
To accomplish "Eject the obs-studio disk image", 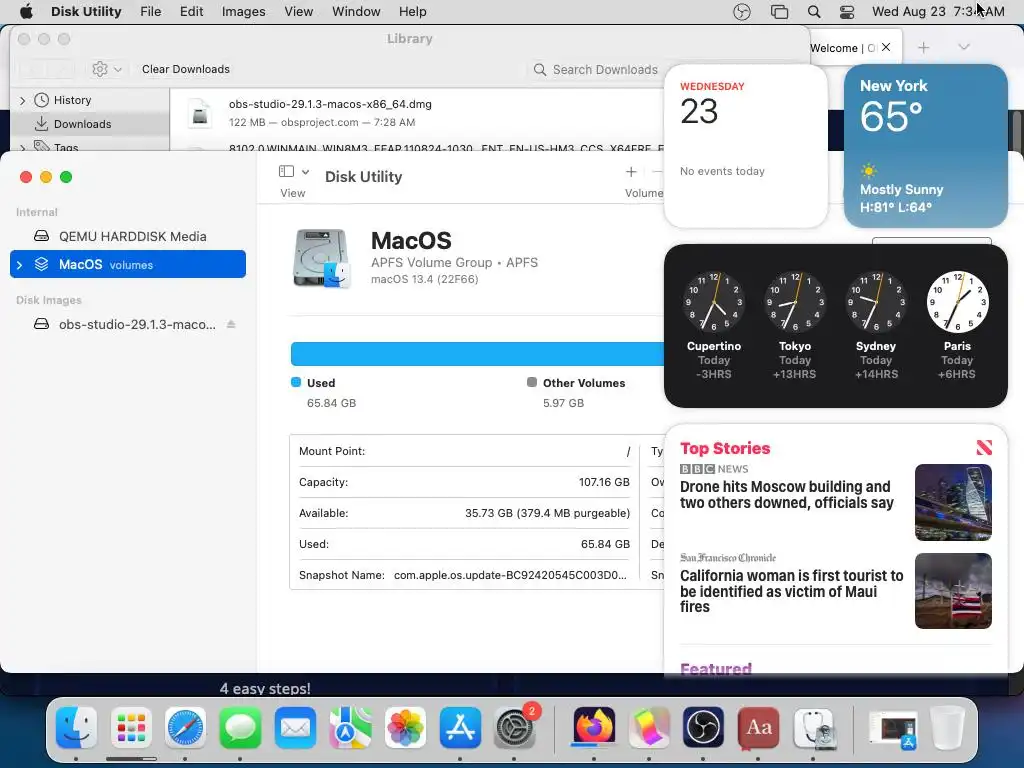I will [231, 324].
